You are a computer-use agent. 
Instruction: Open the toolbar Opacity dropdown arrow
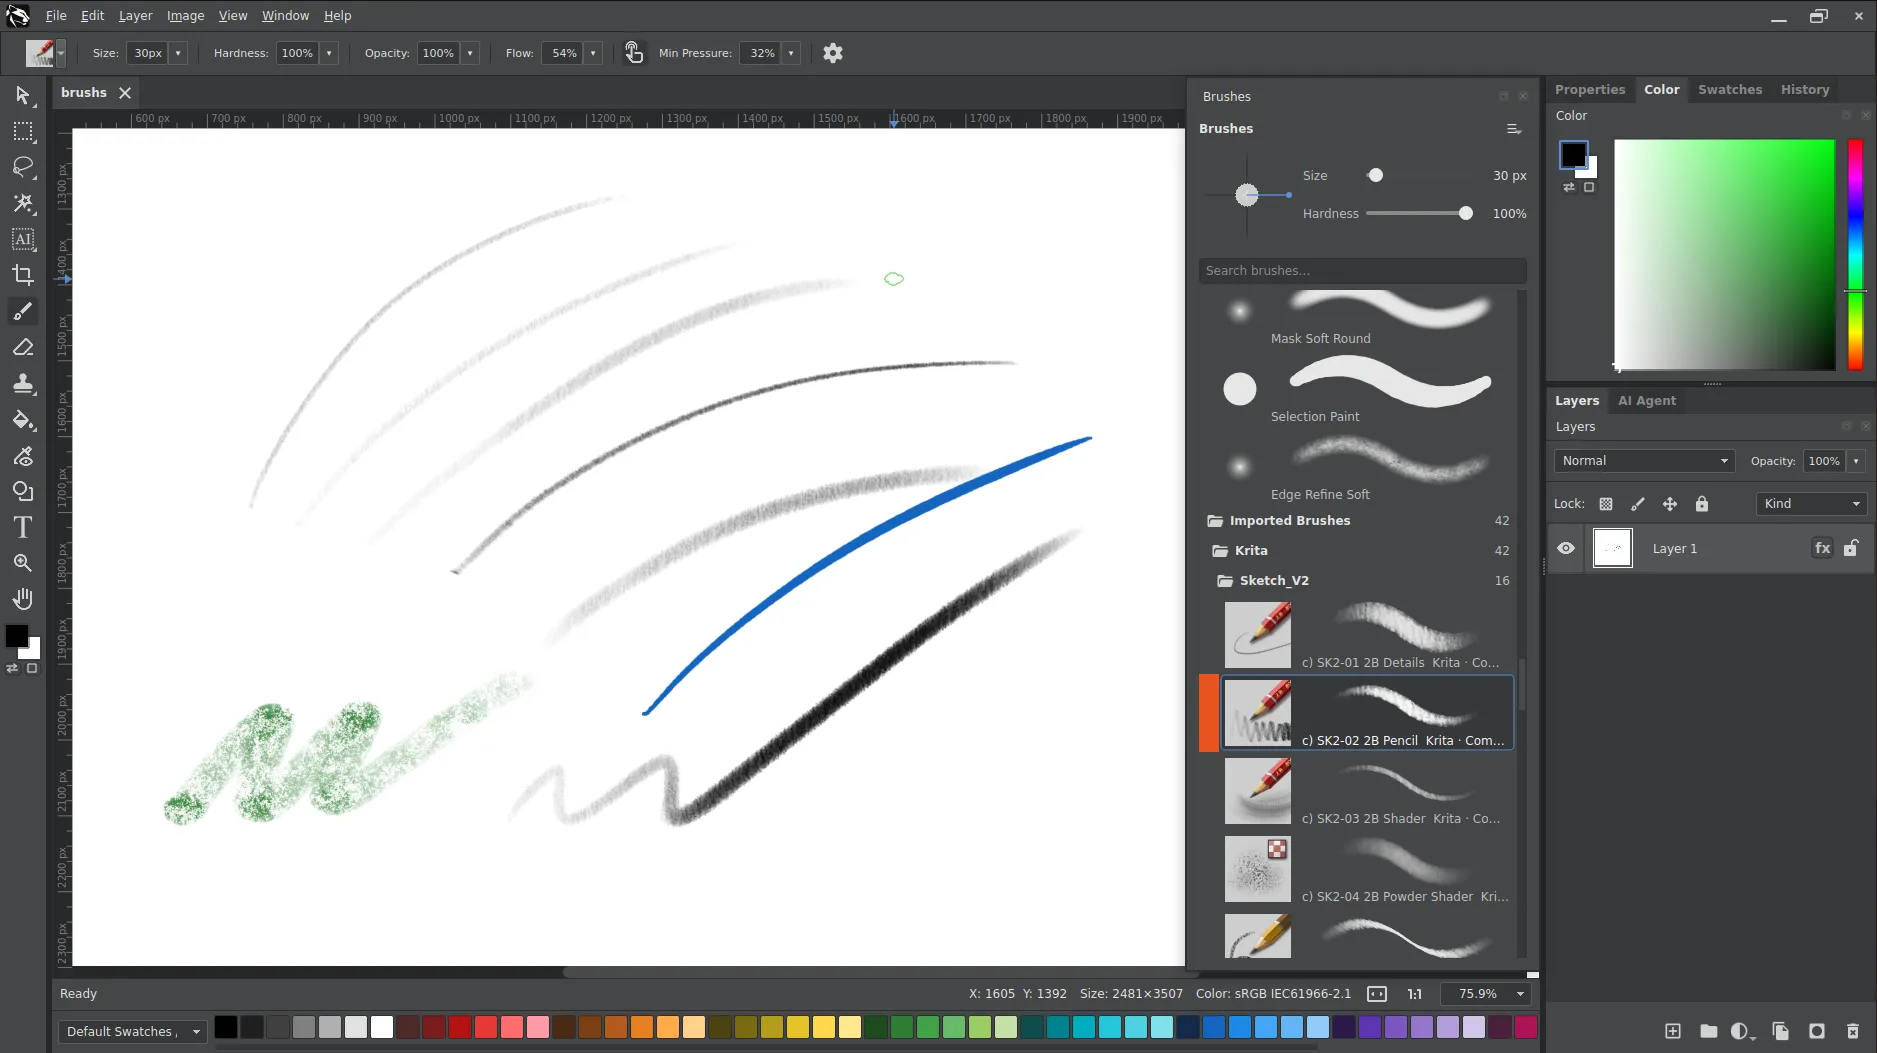470,53
